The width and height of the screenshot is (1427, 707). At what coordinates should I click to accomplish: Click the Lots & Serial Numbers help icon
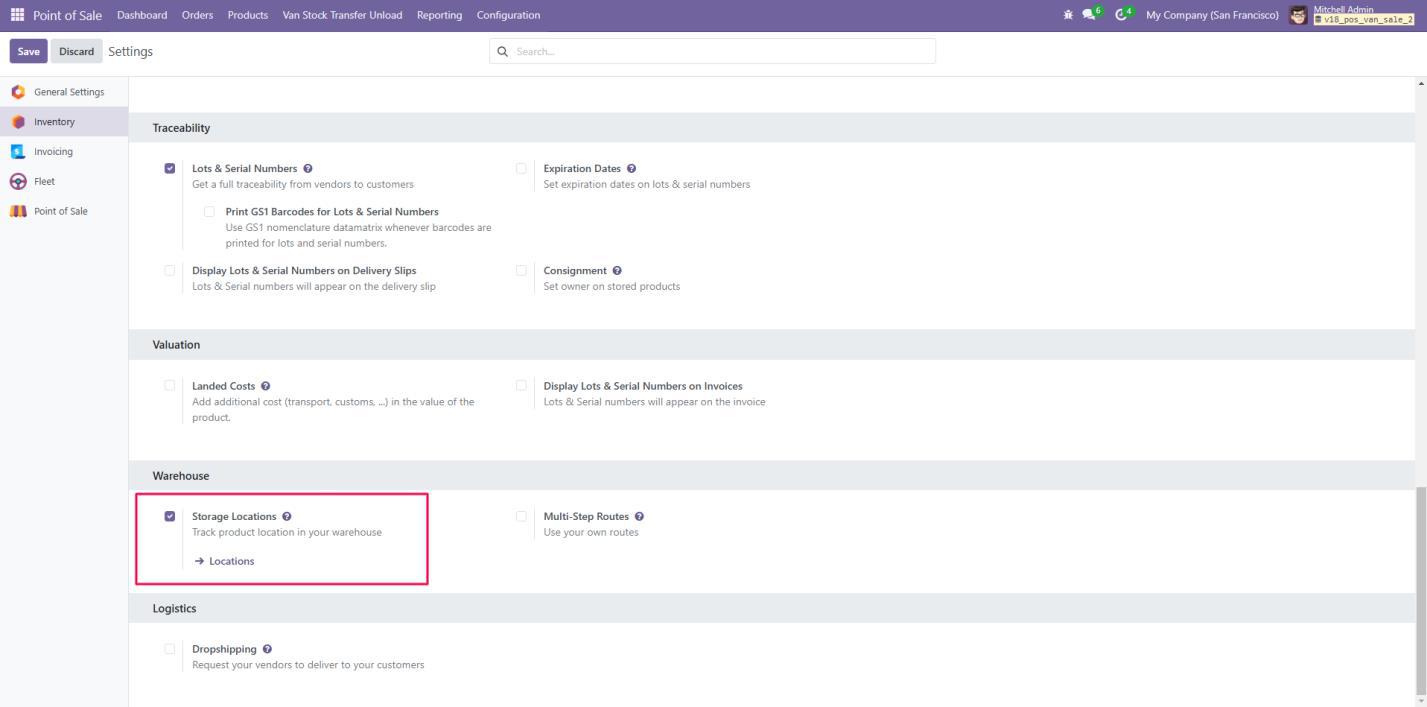coord(308,169)
